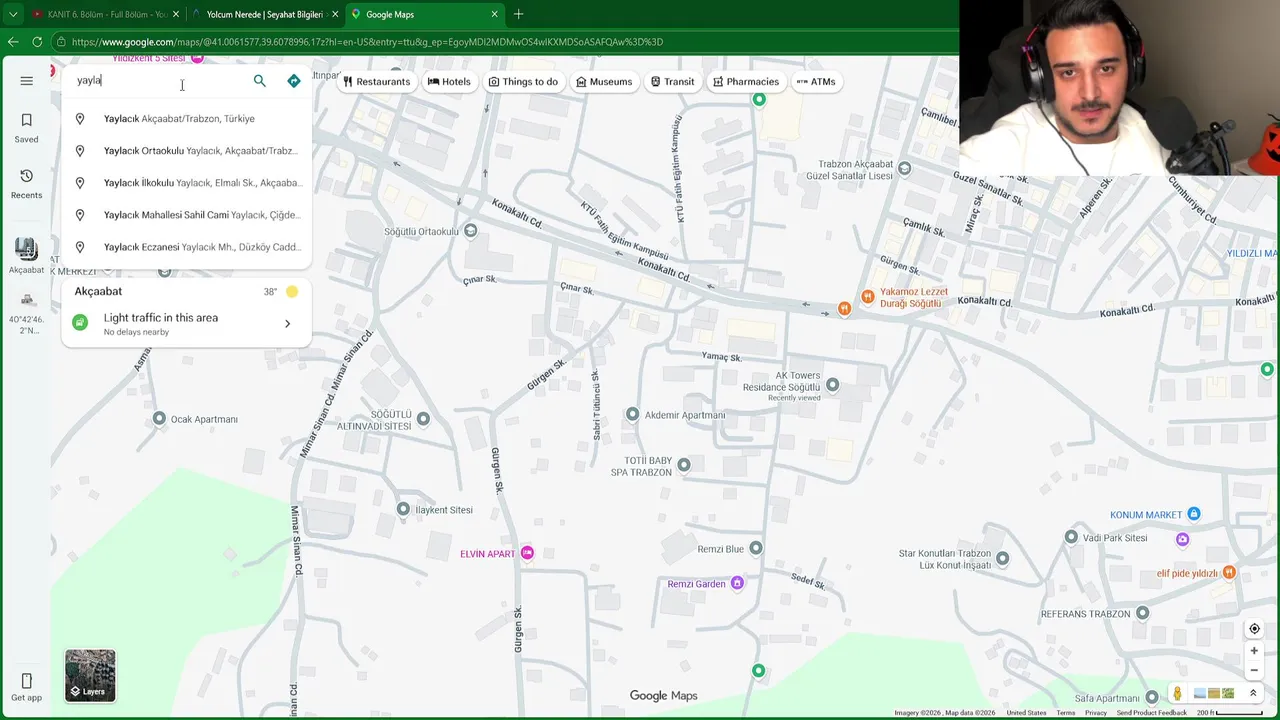
Task: Click the Trabzon Akçaabat Güzel Sanatlar Lisesi pin
Action: click(905, 168)
